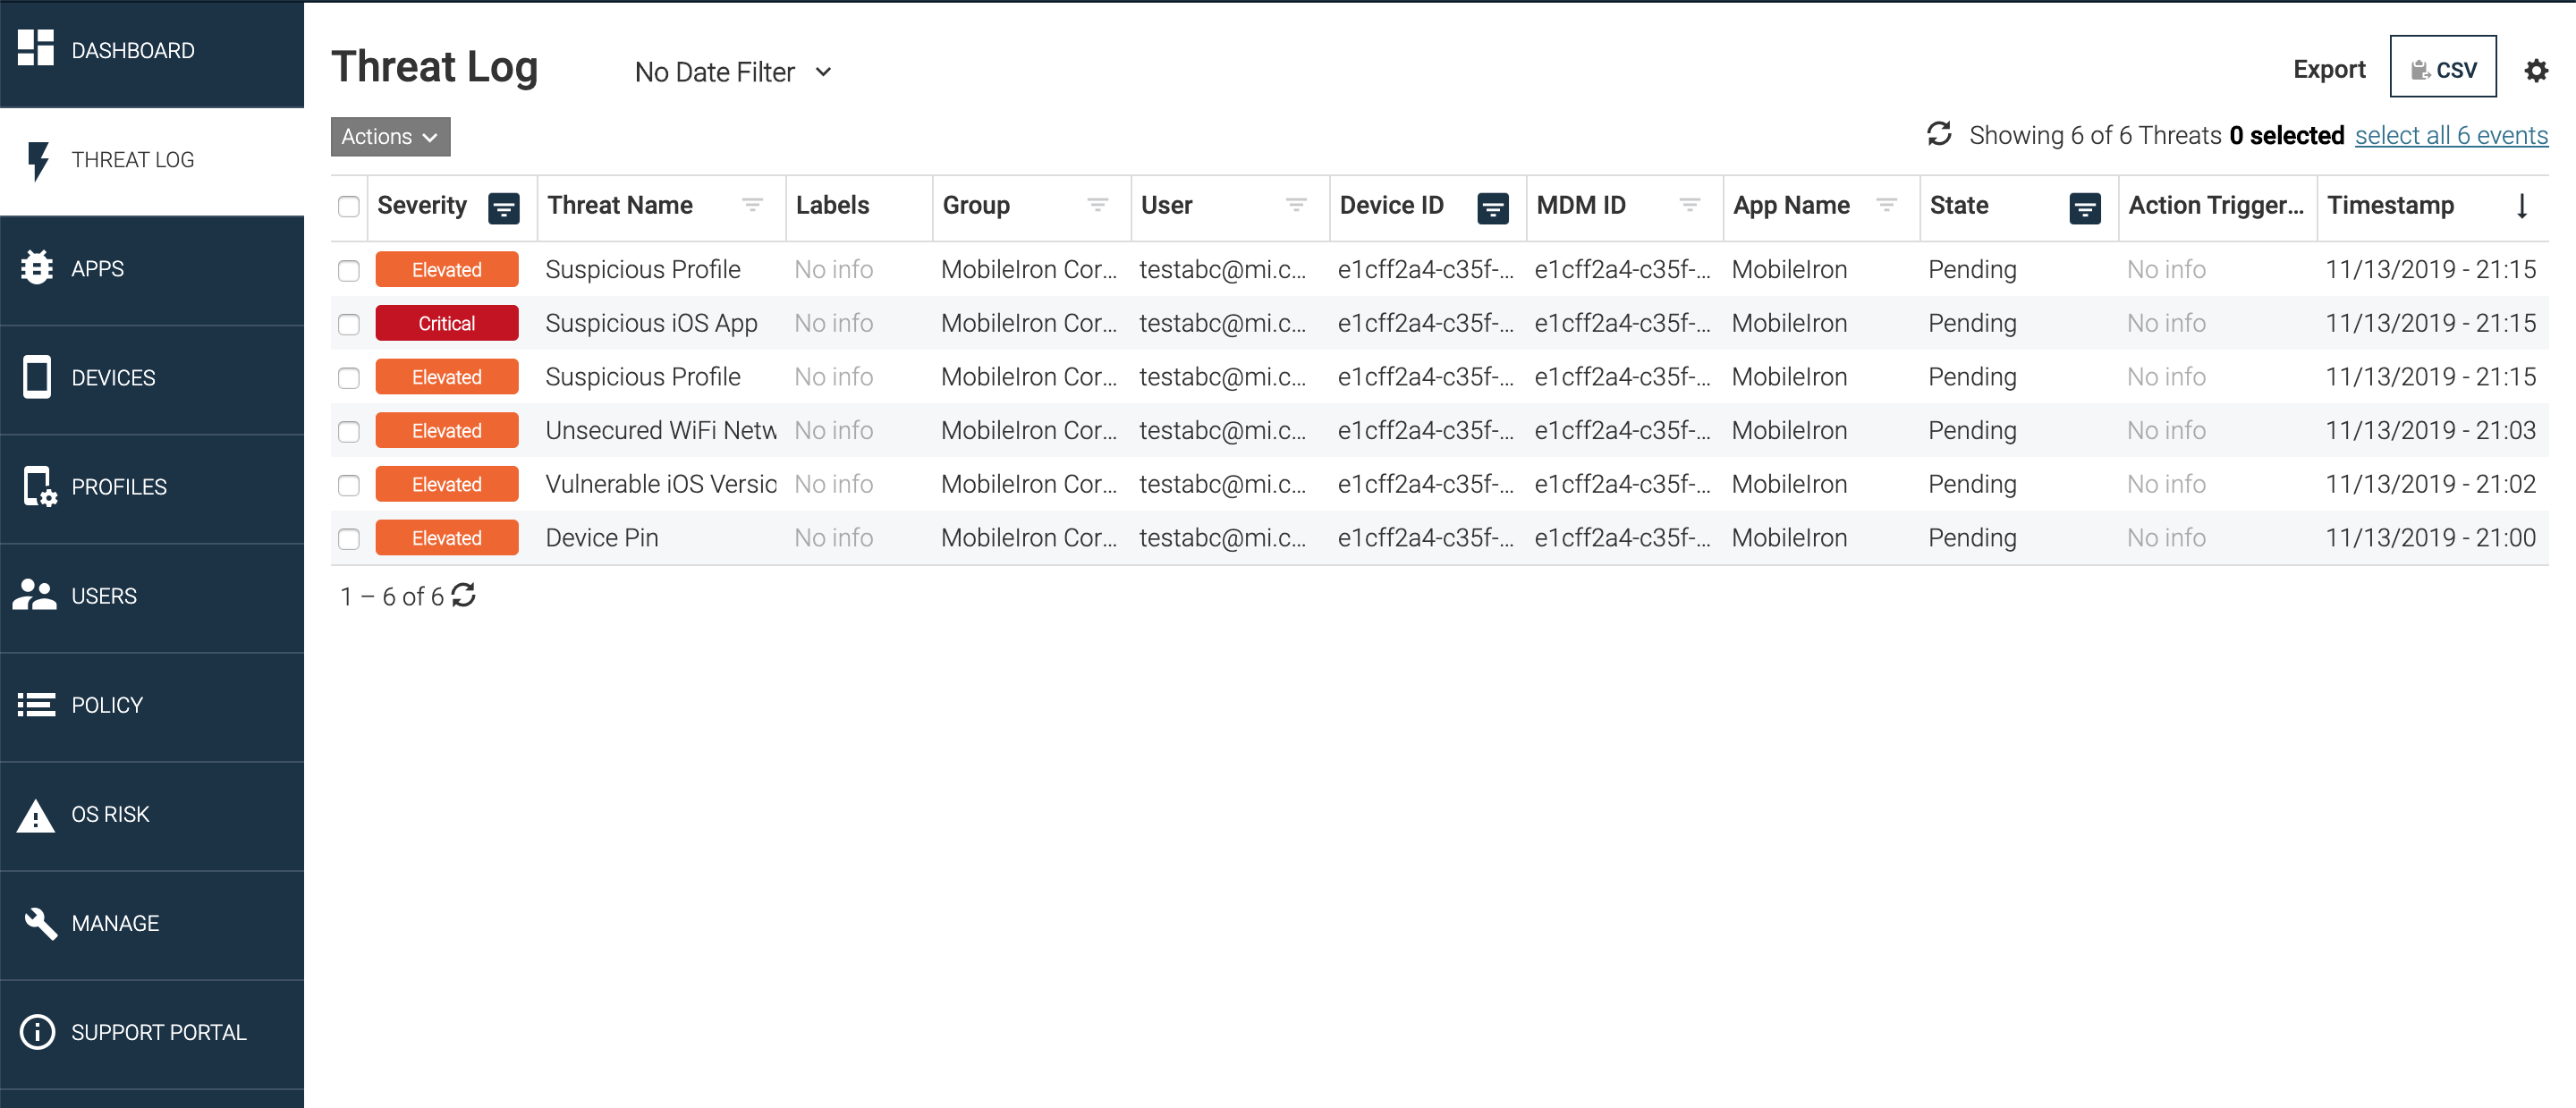Click the MDM ID column filter icon
The height and width of the screenshot is (1108, 2576).
1689,205
